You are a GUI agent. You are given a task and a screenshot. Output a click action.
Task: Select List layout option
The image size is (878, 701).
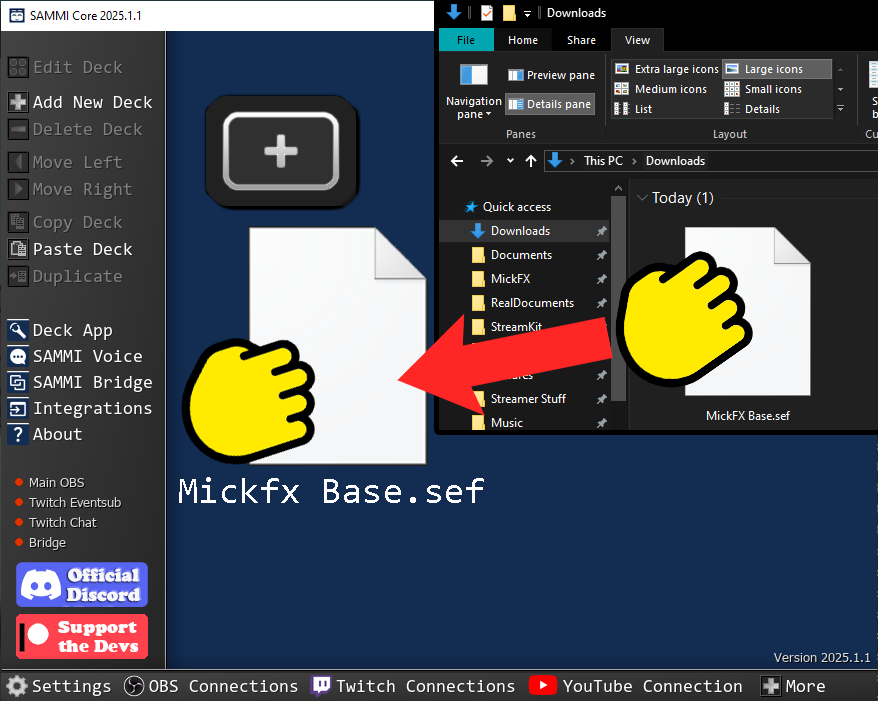point(633,109)
